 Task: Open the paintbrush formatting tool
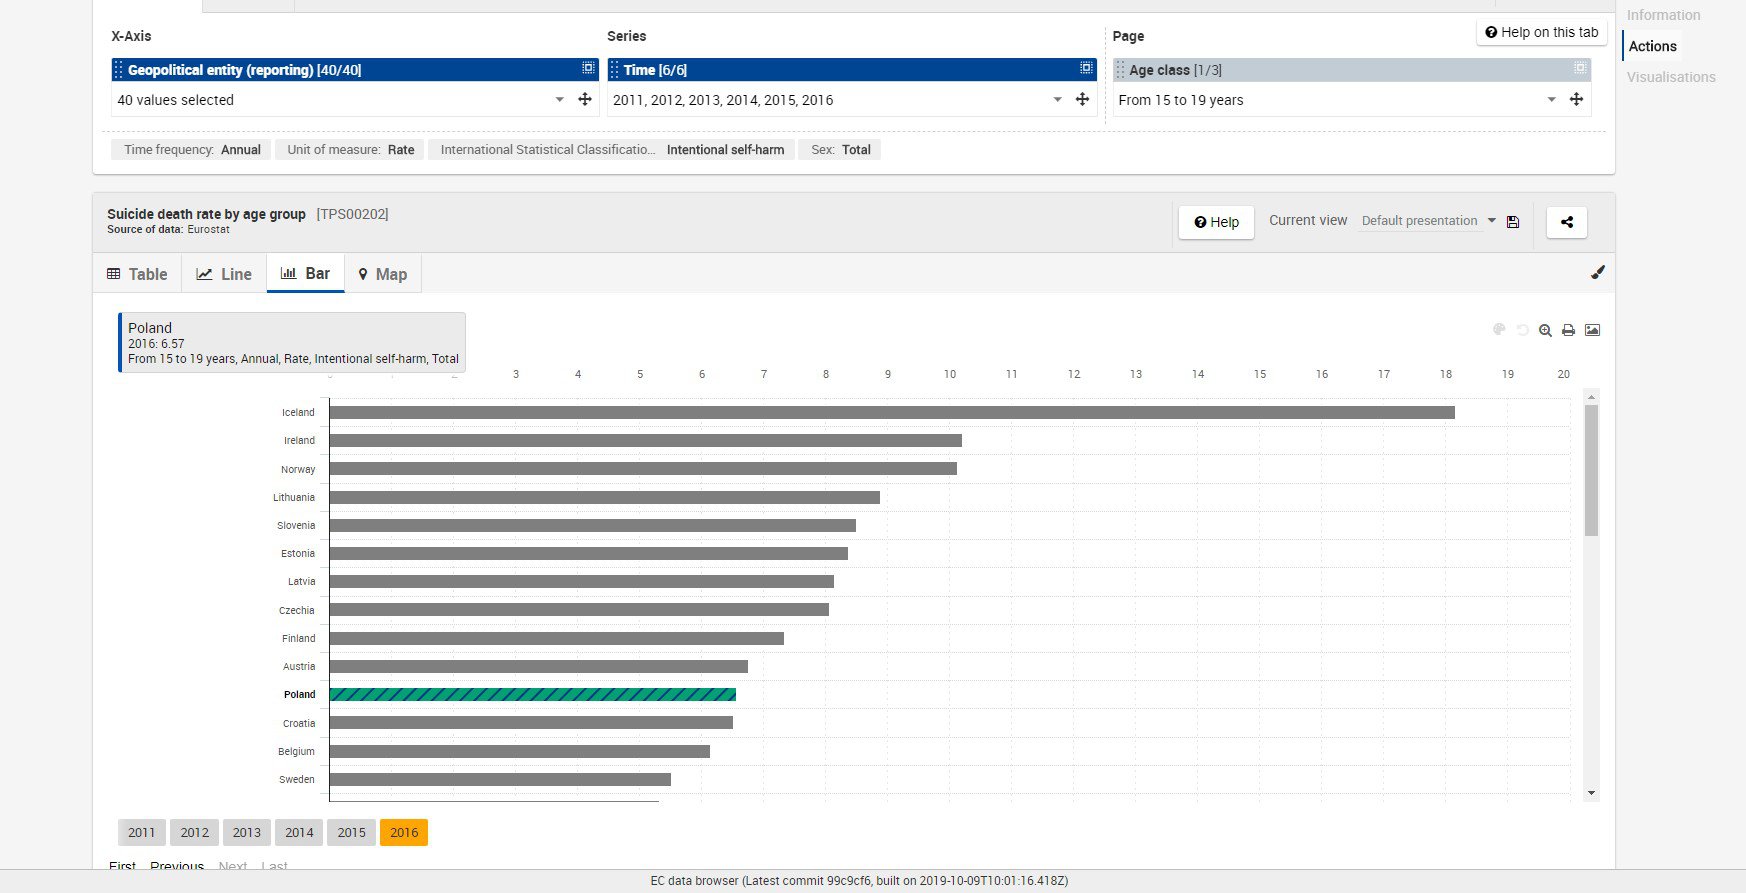coord(1598,272)
